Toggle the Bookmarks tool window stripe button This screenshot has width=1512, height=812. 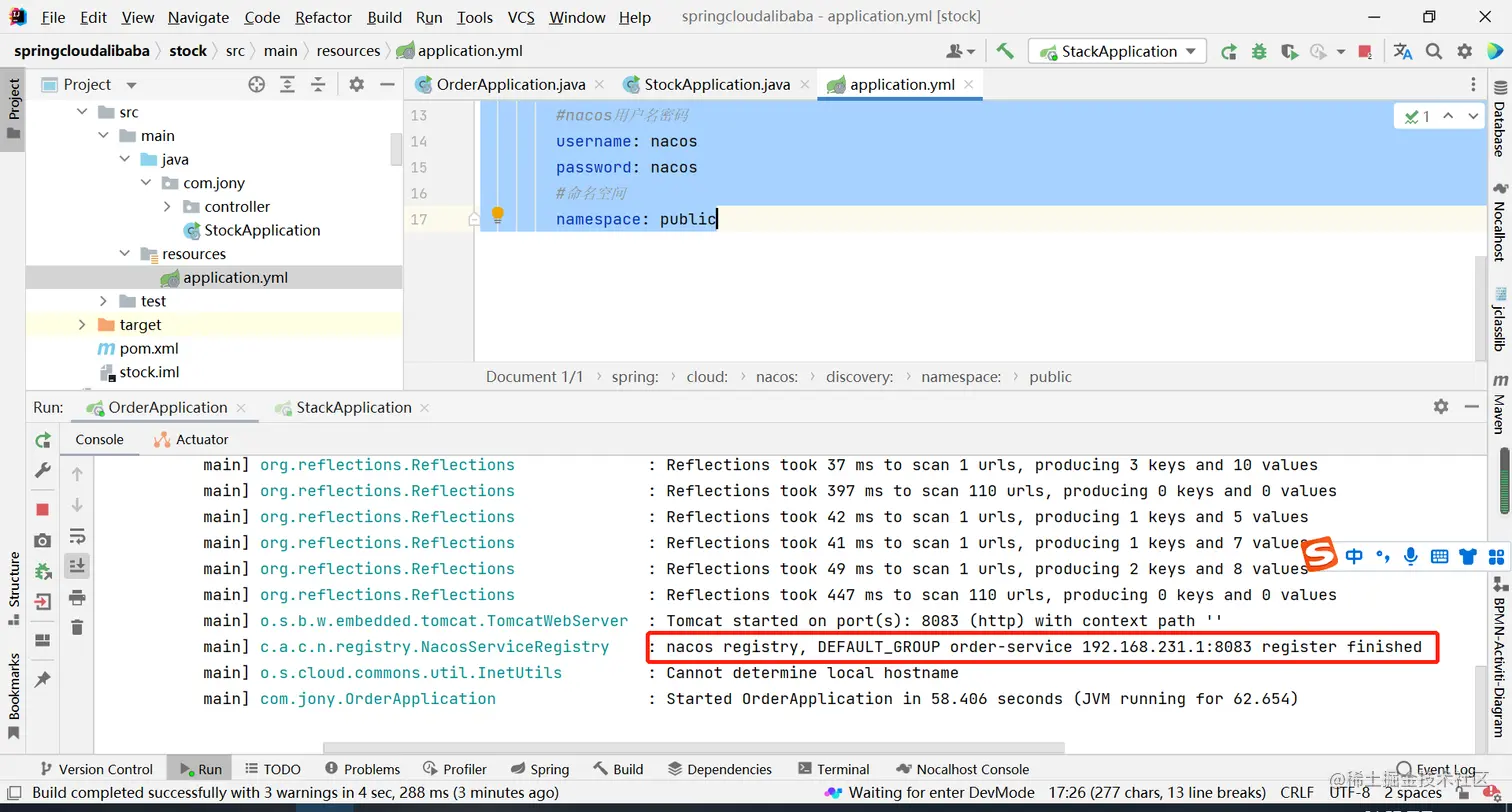13,696
